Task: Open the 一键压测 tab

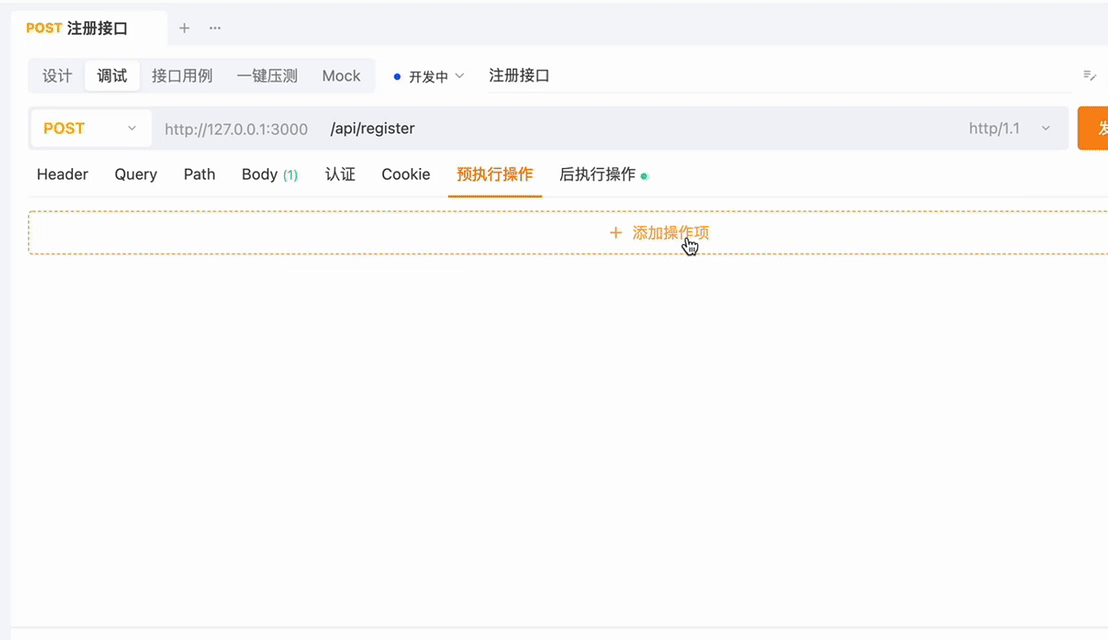Action: coord(266,75)
